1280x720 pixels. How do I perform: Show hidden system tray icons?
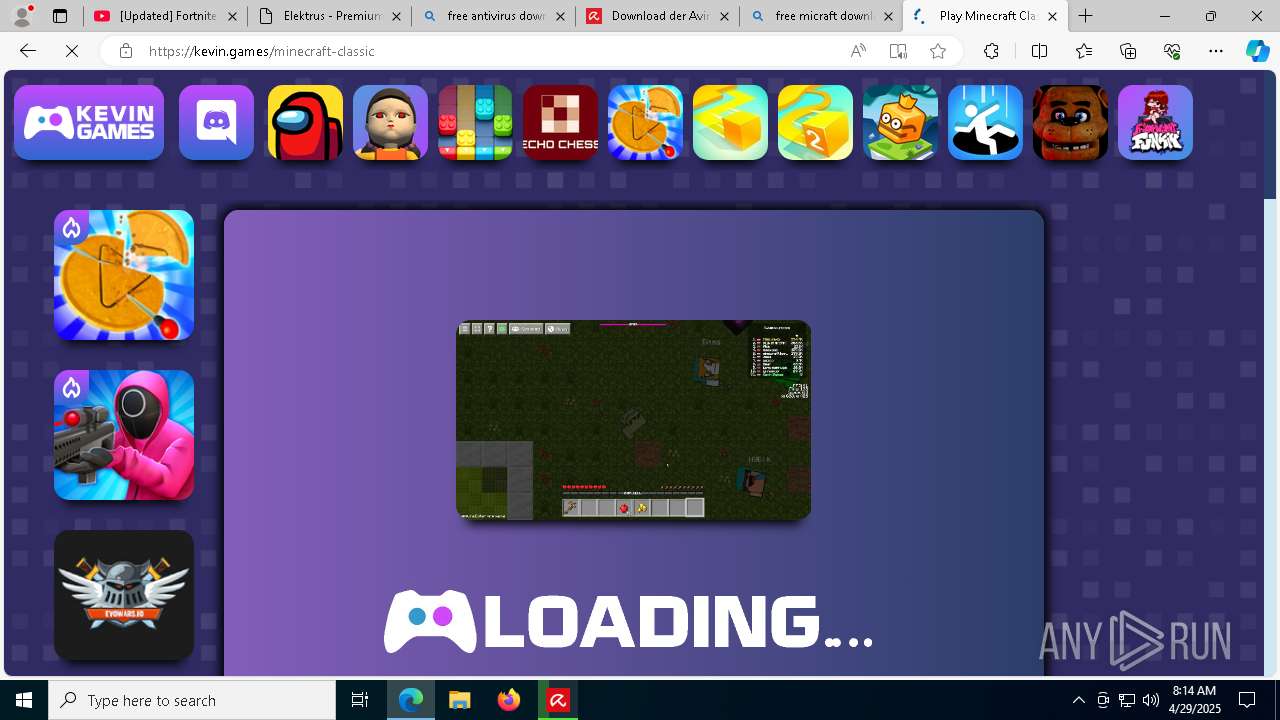[x=1078, y=700]
